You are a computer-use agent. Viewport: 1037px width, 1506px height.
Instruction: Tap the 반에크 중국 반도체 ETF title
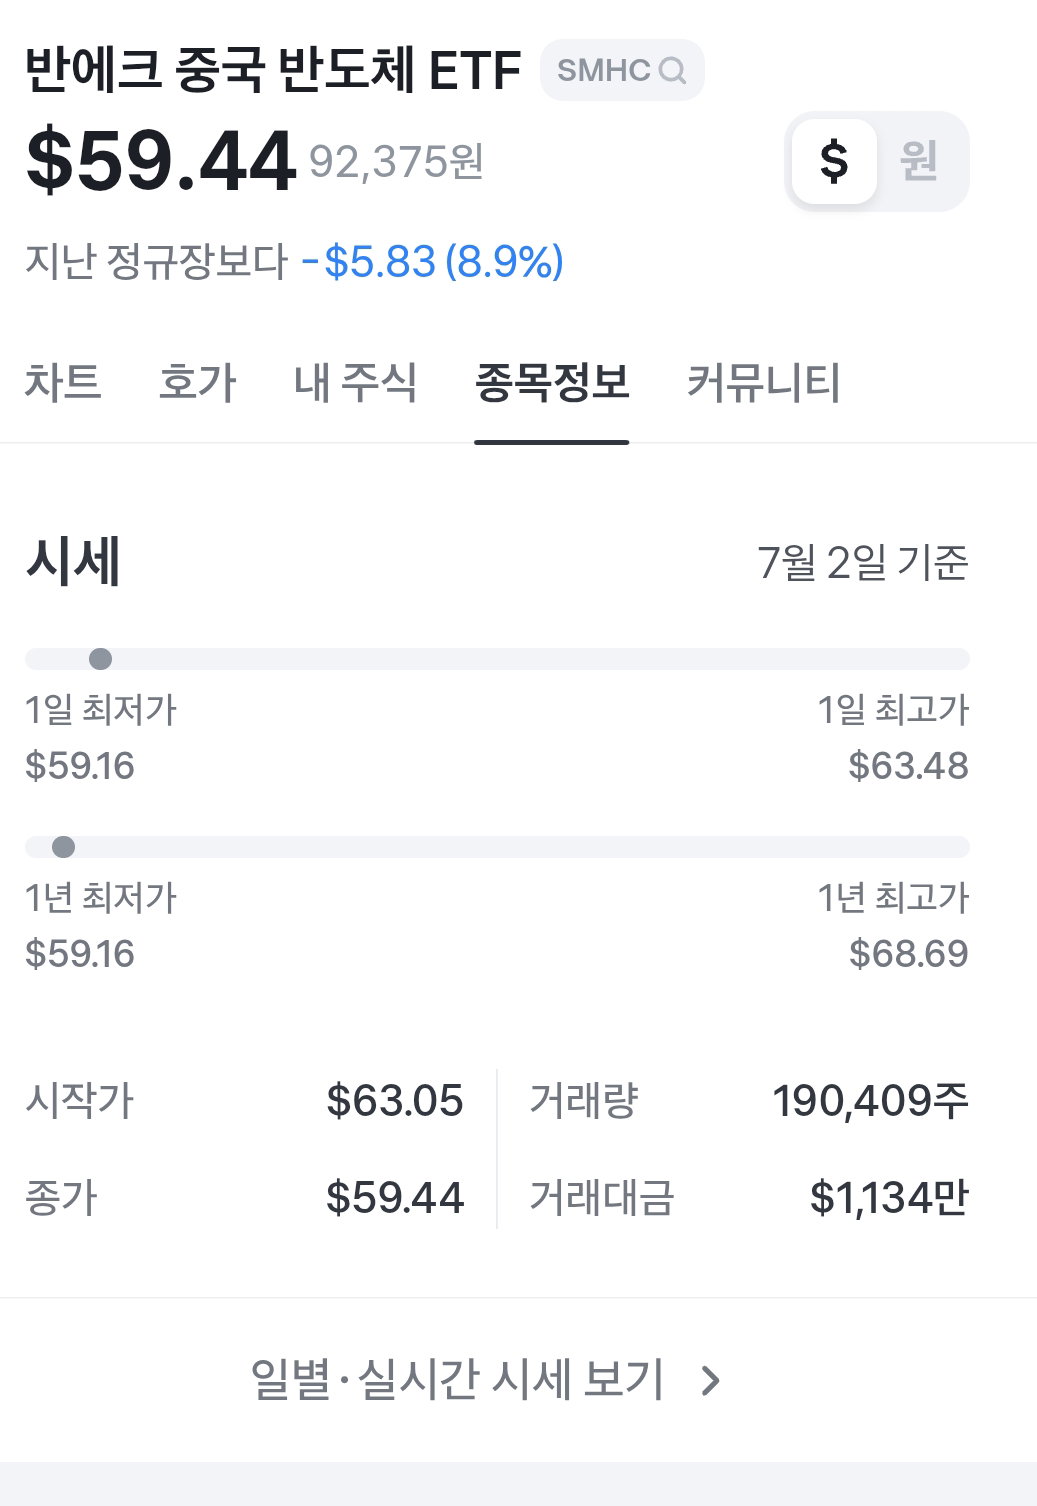coord(273,70)
